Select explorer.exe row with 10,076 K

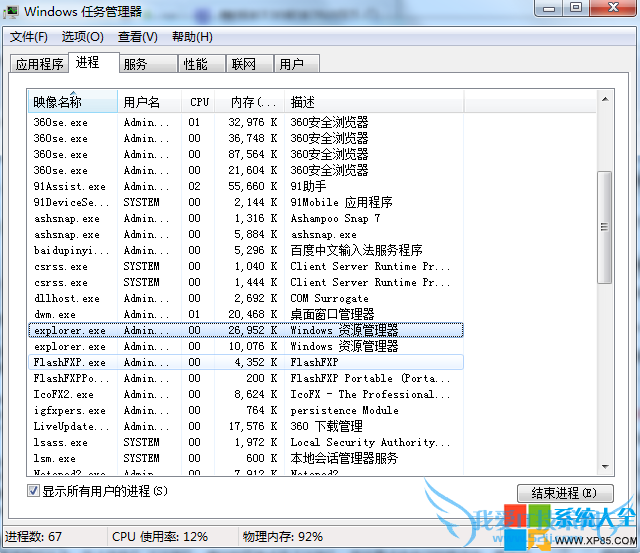(x=246, y=346)
